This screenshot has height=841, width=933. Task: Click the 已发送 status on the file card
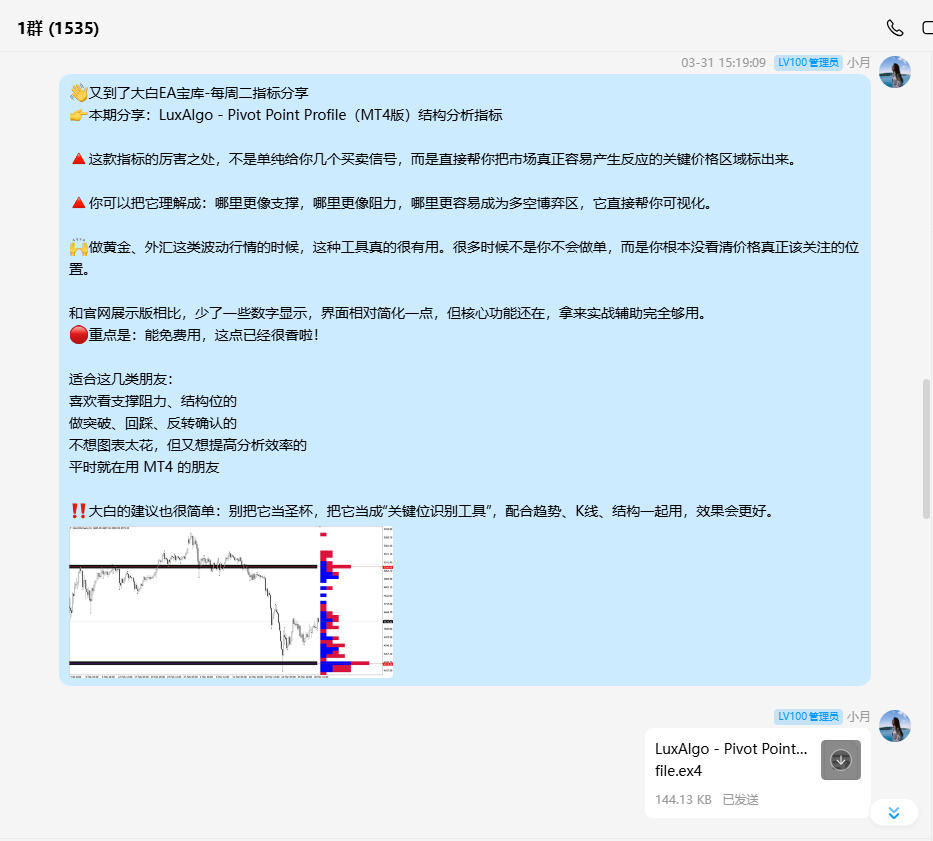[x=740, y=800]
